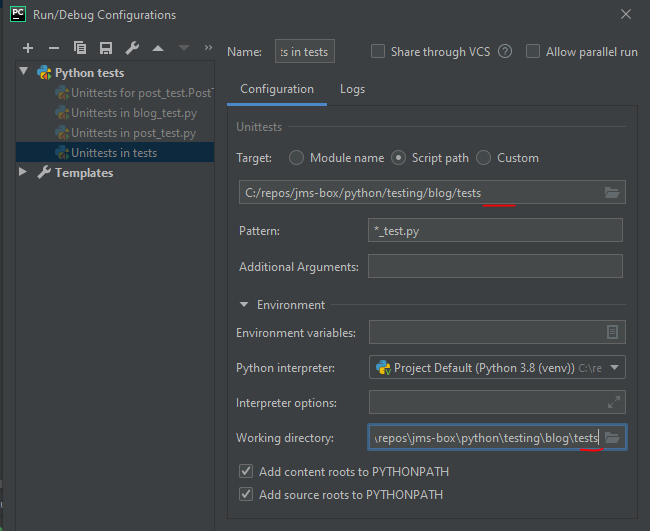Viewport: 650px width, 531px height.
Task: Open edit templates via the wrench icon
Action: (x=132, y=48)
